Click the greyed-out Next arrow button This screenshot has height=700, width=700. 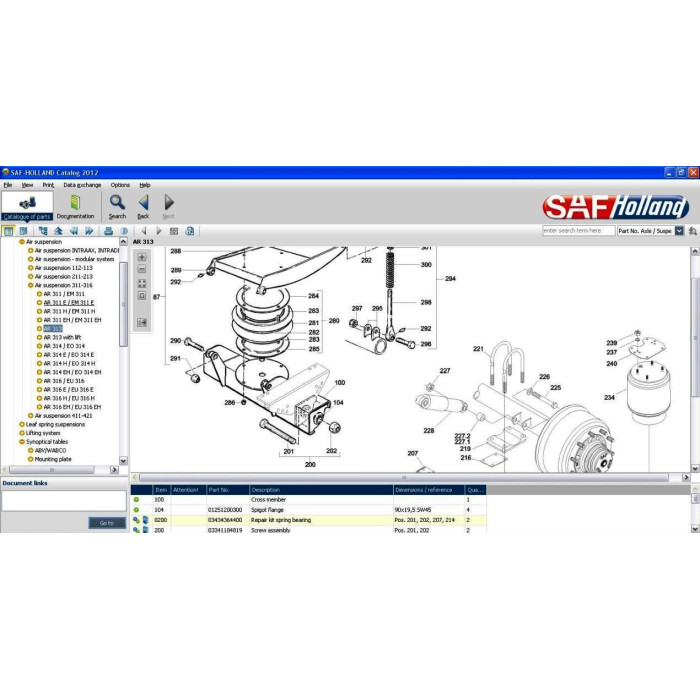[x=168, y=206]
